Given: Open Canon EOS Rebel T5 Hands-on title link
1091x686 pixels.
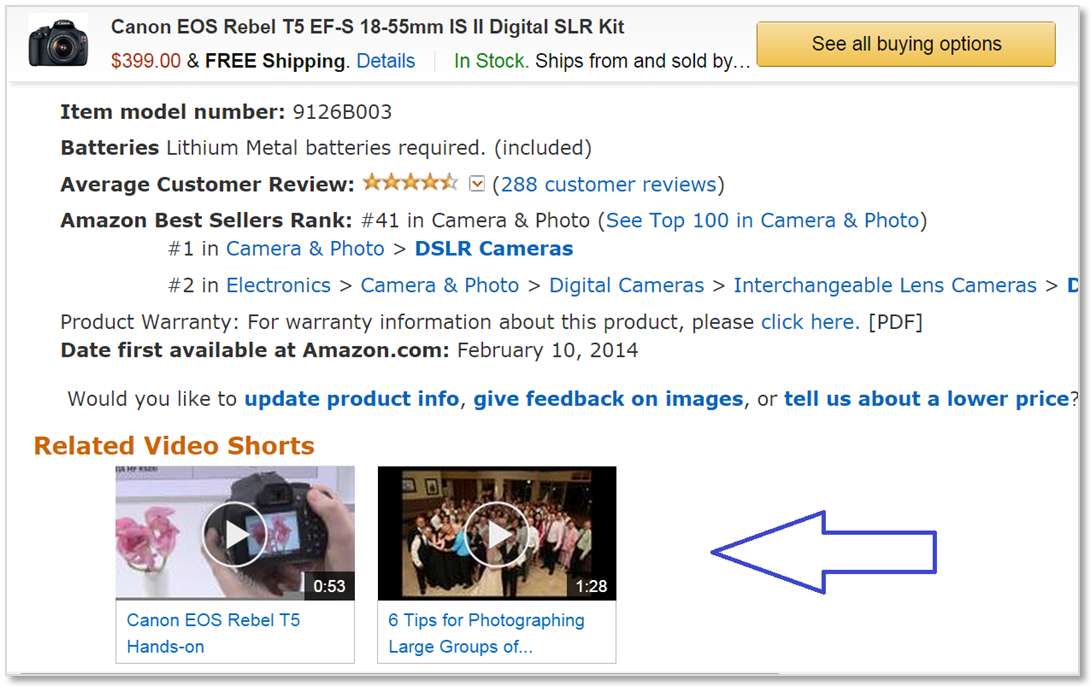Looking at the screenshot, I should click(213, 633).
